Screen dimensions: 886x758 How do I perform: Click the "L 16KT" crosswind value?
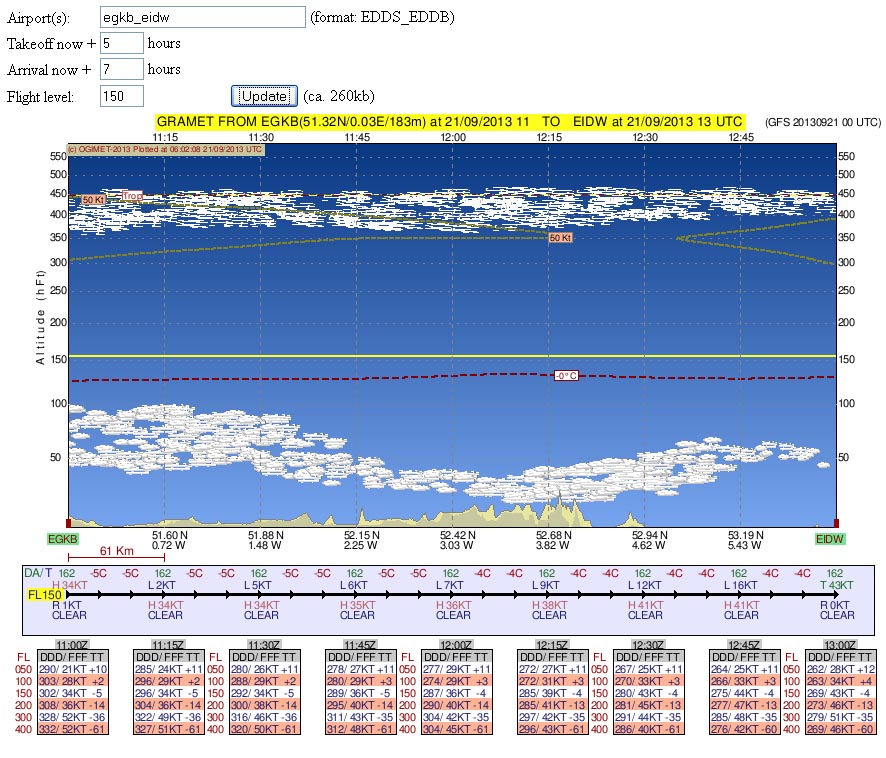[741, 585]
